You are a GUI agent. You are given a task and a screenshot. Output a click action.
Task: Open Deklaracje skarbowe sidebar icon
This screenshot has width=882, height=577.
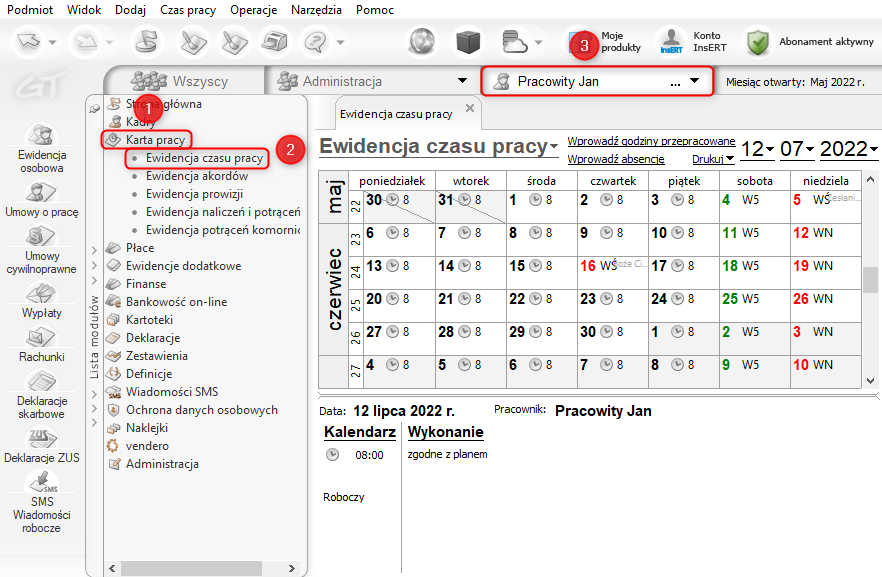tap(42, 395)
